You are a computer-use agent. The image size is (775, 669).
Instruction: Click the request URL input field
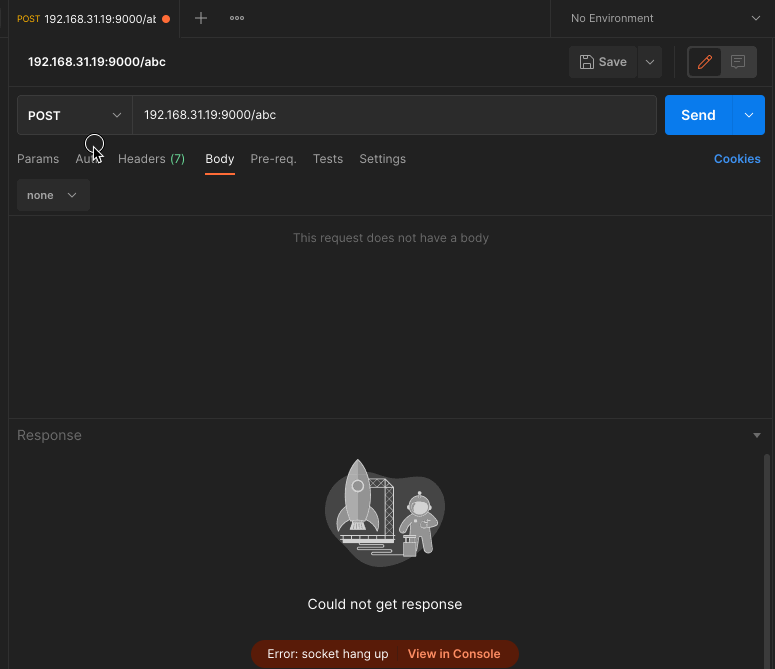(x=394, y=115)
